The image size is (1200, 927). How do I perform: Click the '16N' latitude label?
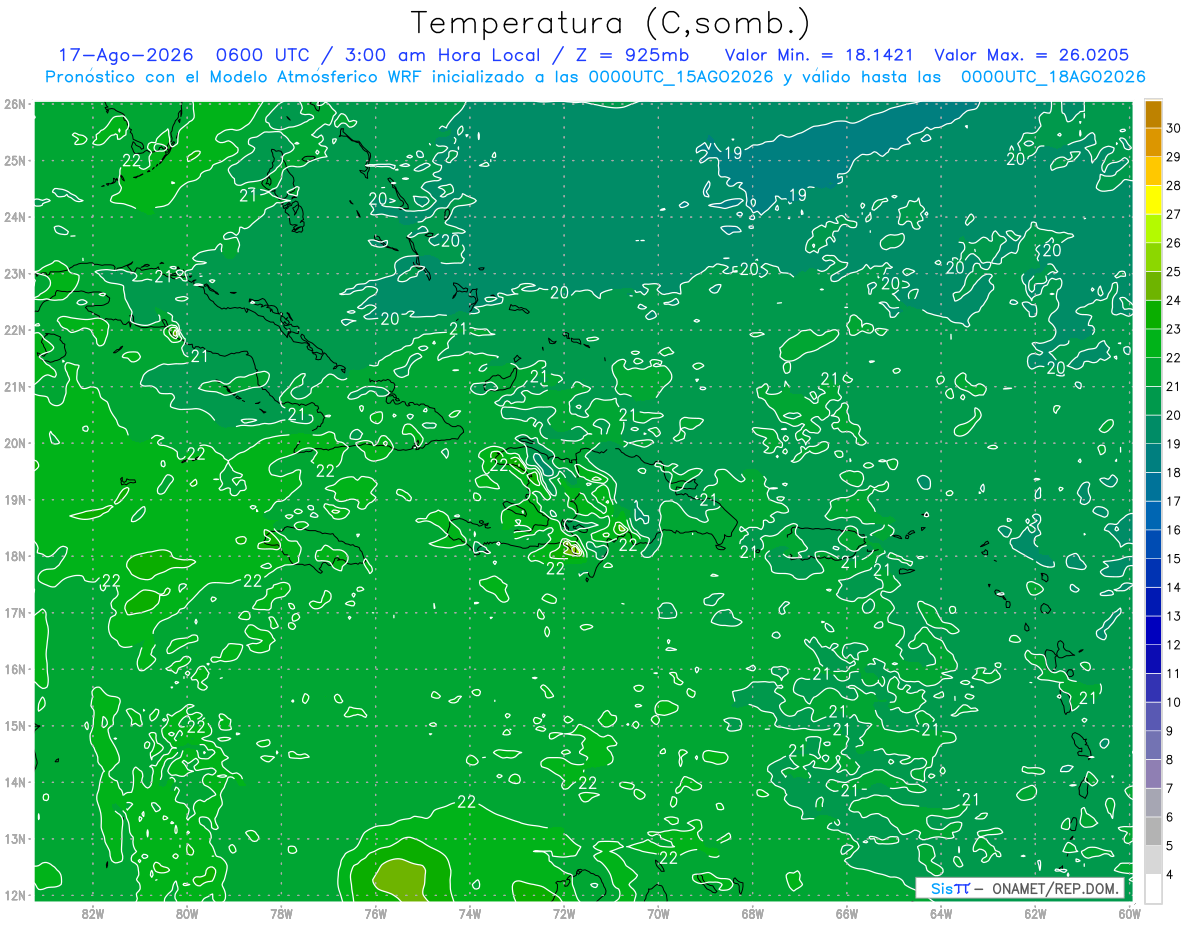[x=14, y=669]
